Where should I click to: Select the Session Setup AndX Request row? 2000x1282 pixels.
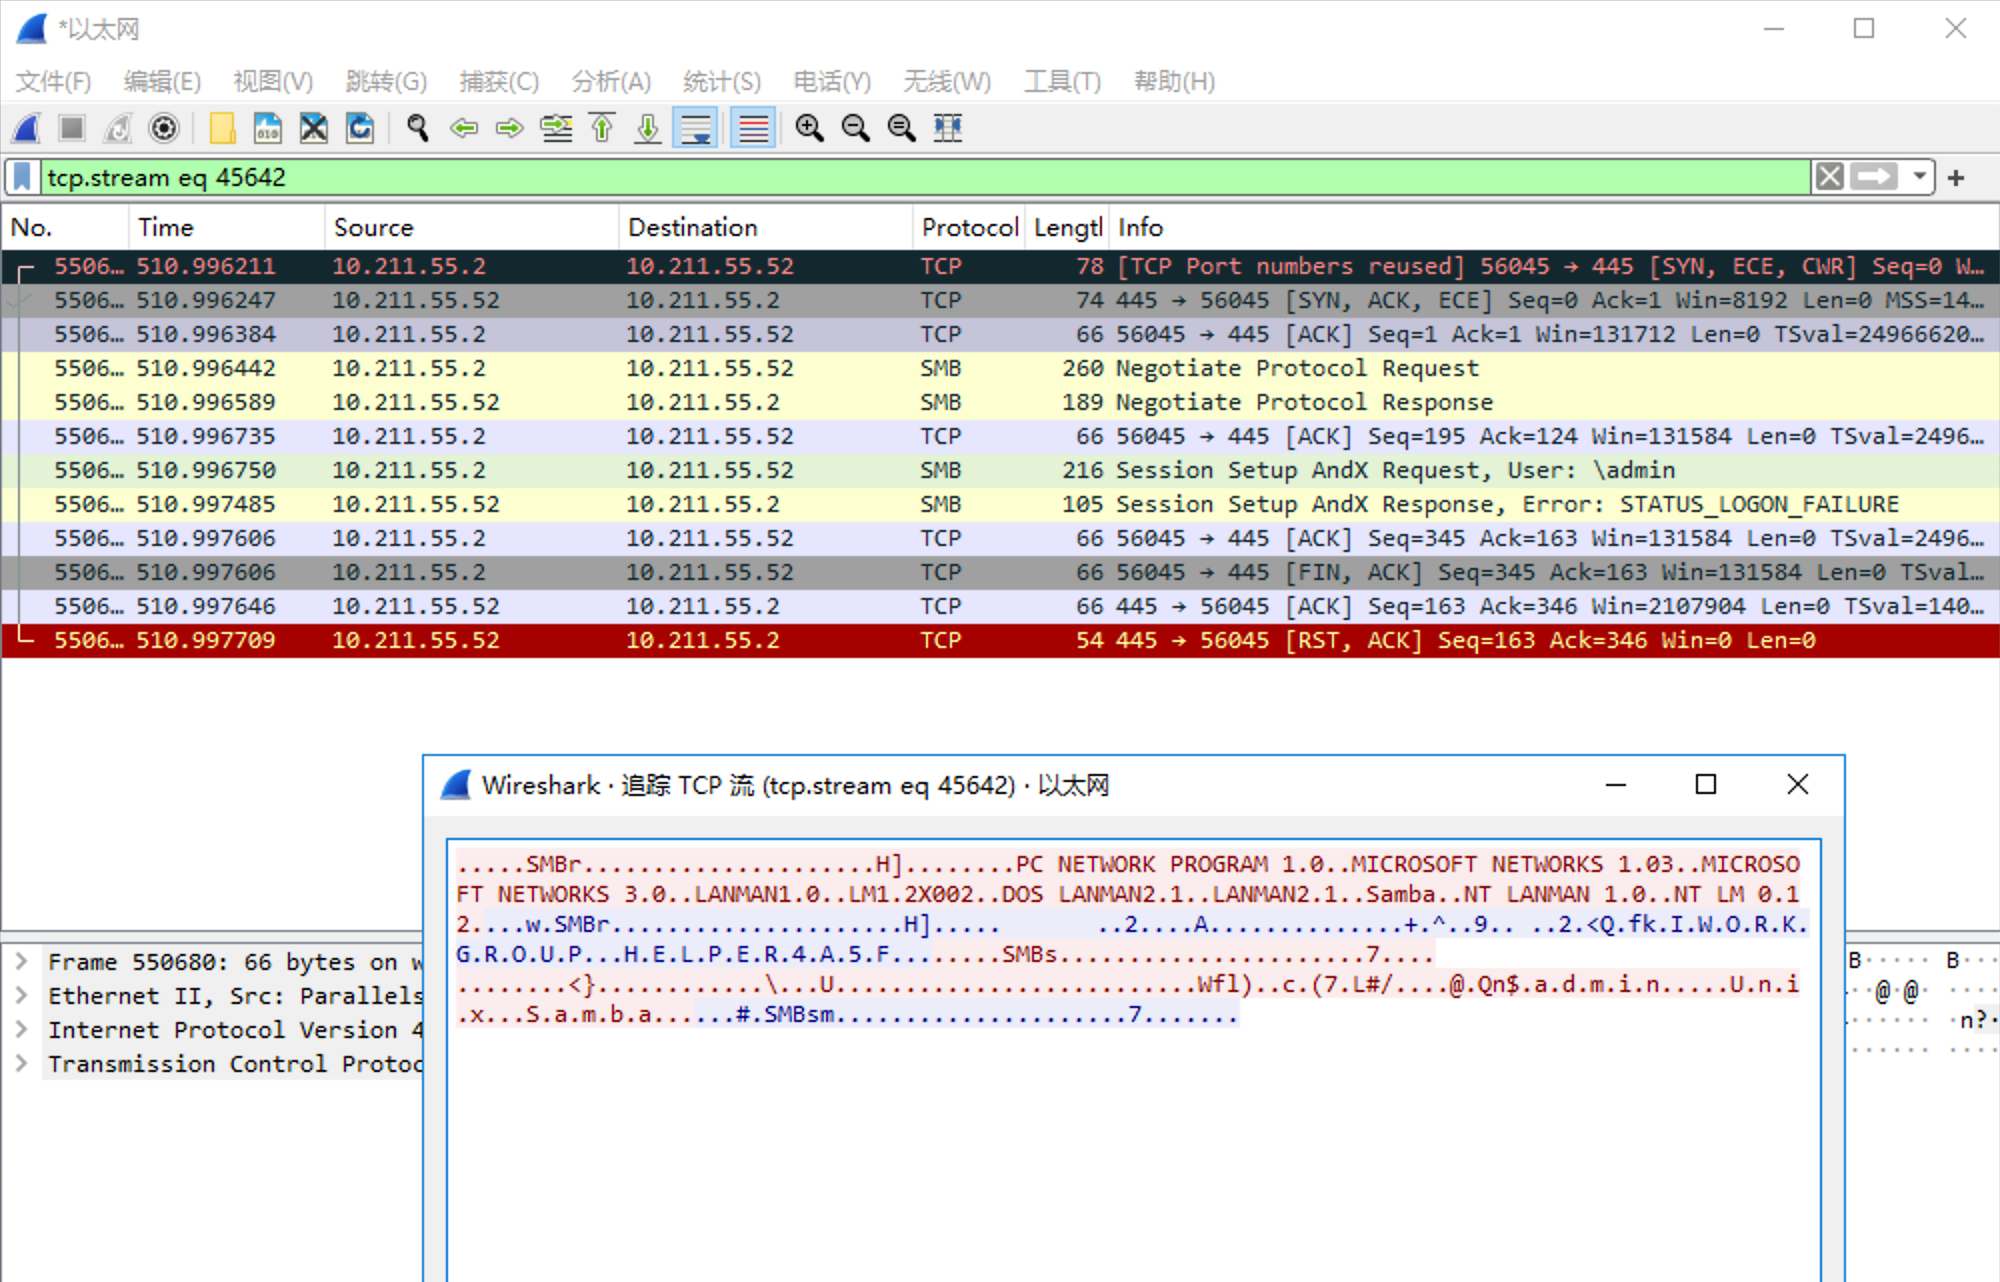[x=1000, y=470]
